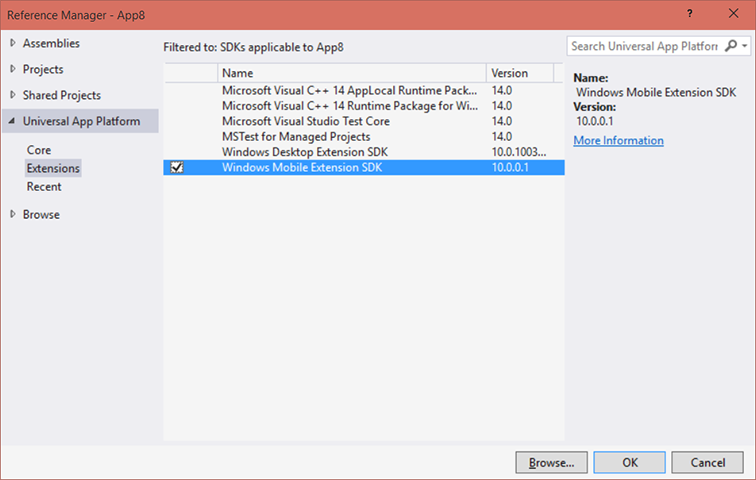Screen dimensions: 756x480
Task: Sort by the Version column header
Action: pos(520,73)
